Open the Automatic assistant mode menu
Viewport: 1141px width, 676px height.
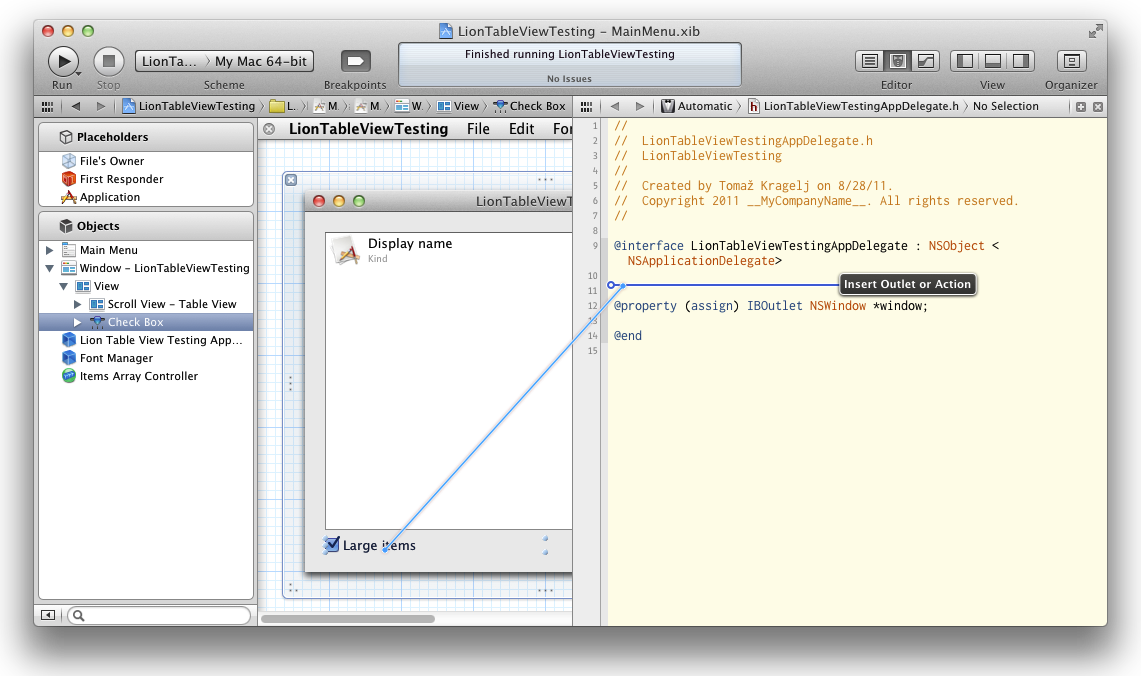click(697, 106)
